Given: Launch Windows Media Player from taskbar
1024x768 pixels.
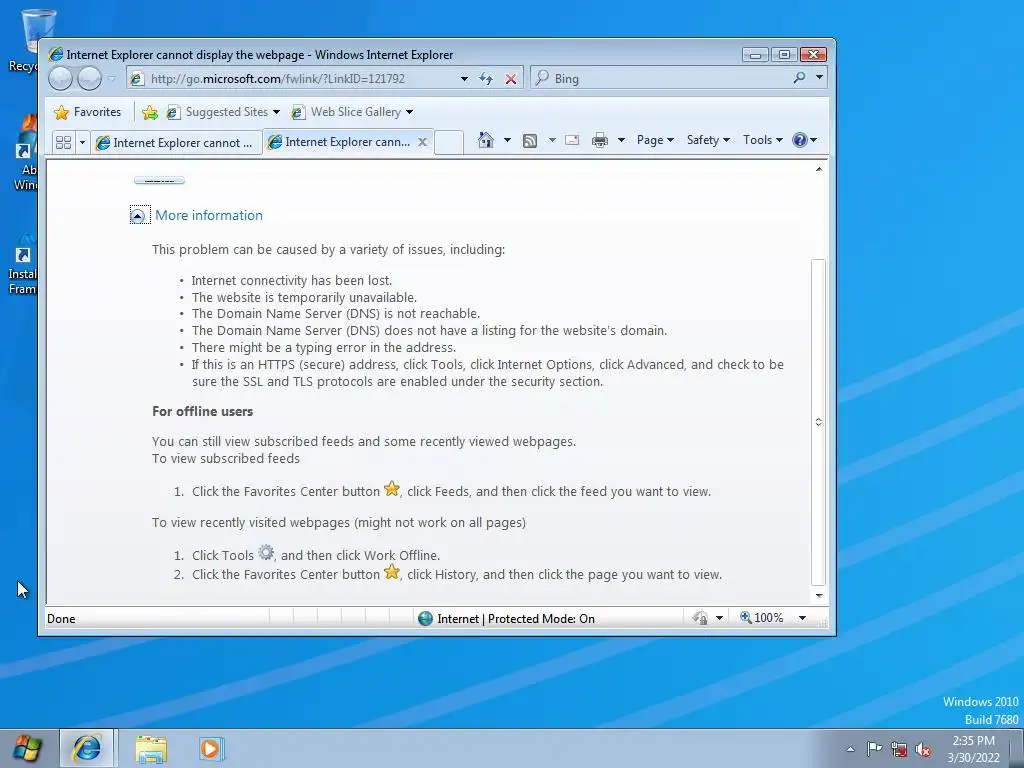Looking at the screenshot, I should 210,748.
